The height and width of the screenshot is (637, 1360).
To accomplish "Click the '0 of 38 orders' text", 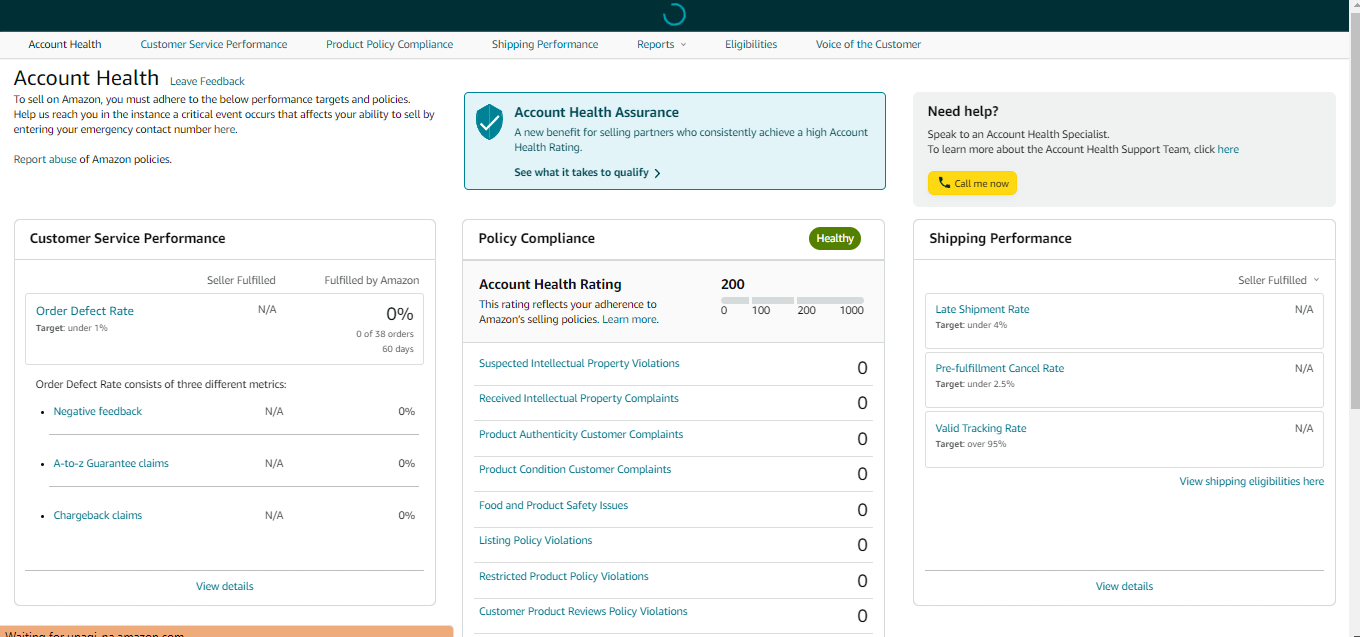I will (385, 334).
